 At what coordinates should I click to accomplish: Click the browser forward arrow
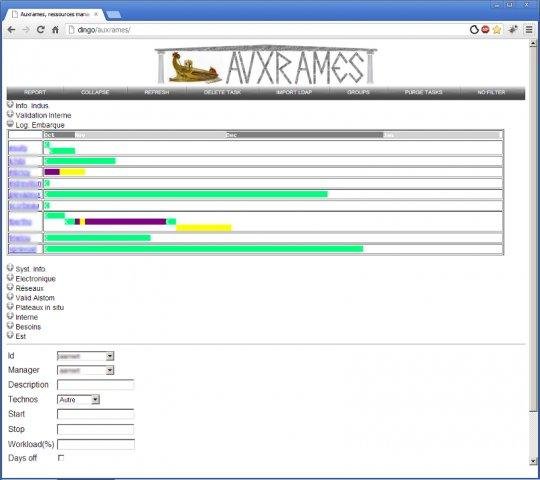[26, 30]
